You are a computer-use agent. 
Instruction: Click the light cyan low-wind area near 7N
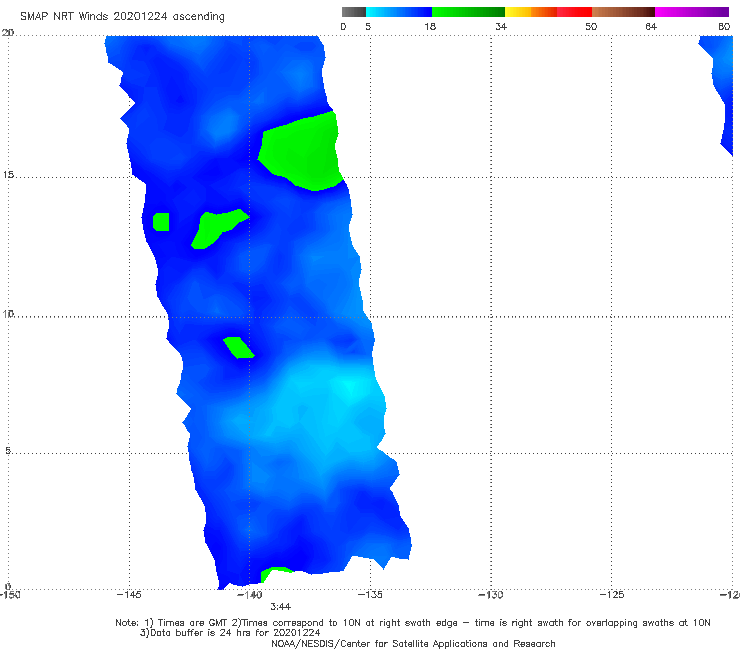349,387
